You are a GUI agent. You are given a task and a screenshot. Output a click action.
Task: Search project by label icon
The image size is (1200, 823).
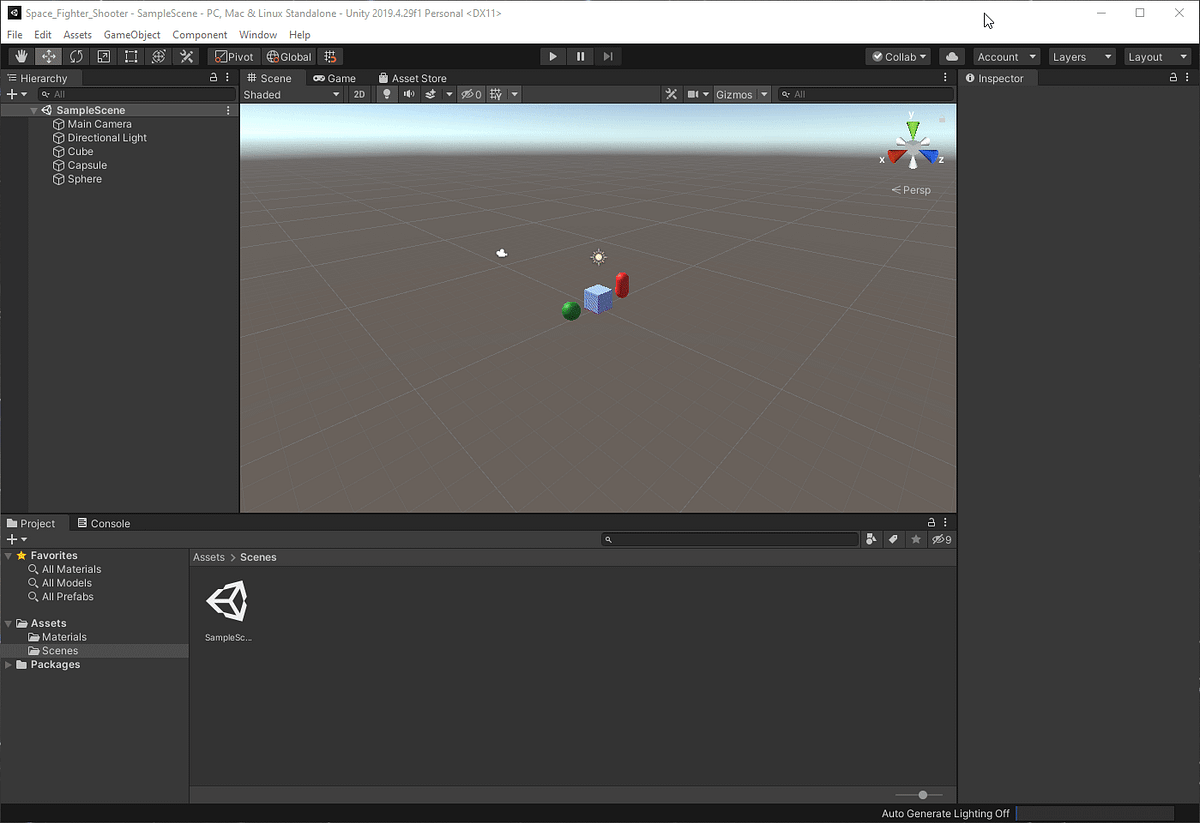tap(894, 539)
